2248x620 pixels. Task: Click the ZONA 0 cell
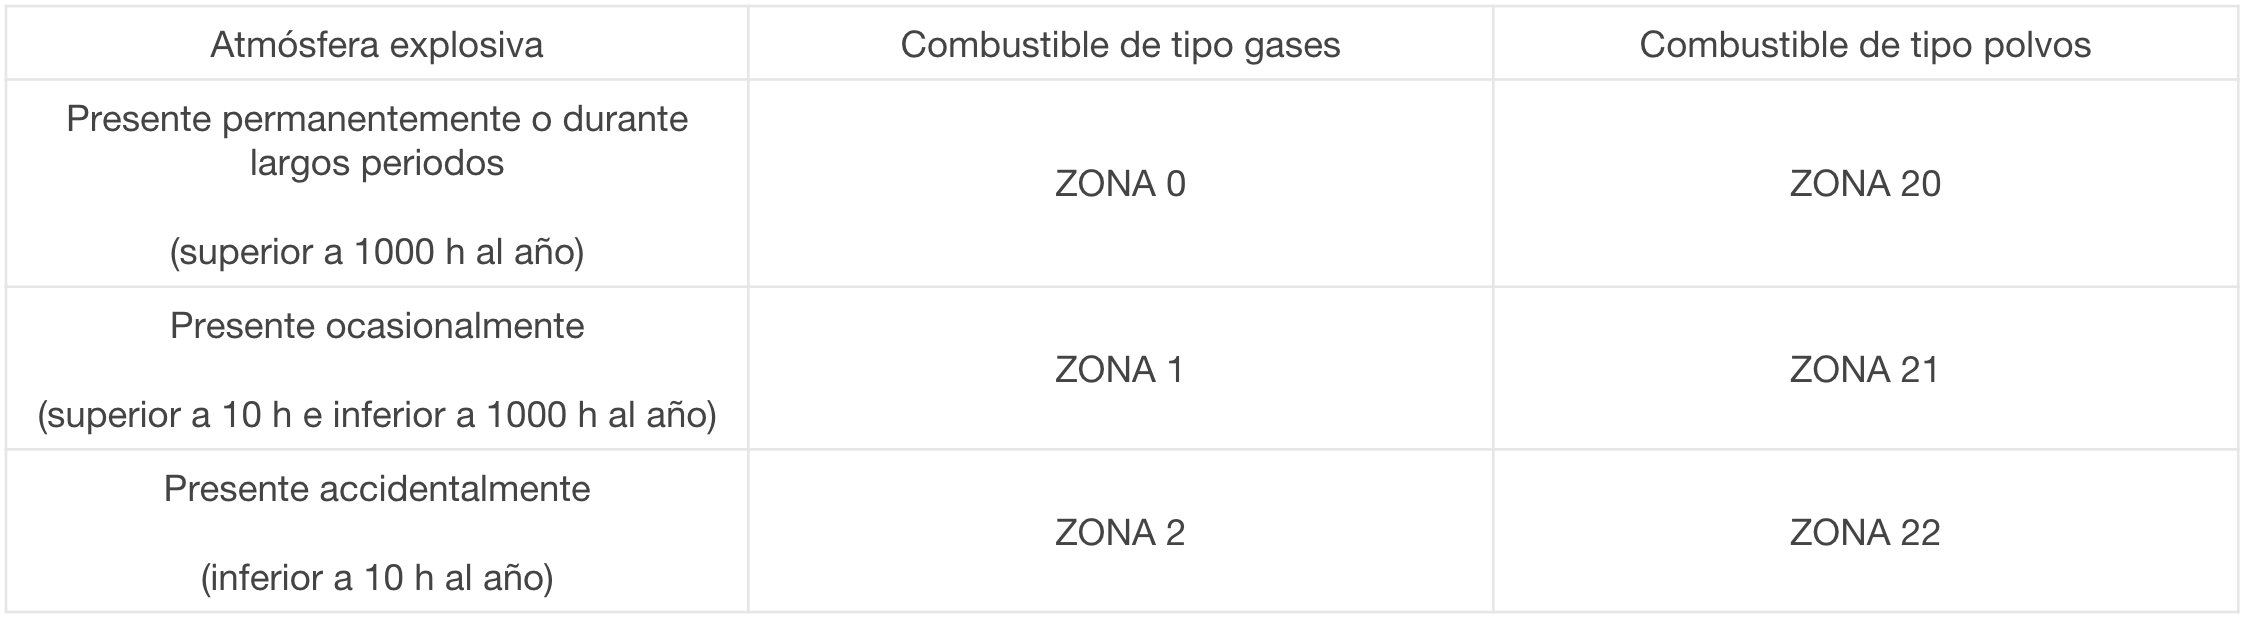[1120, 184]
